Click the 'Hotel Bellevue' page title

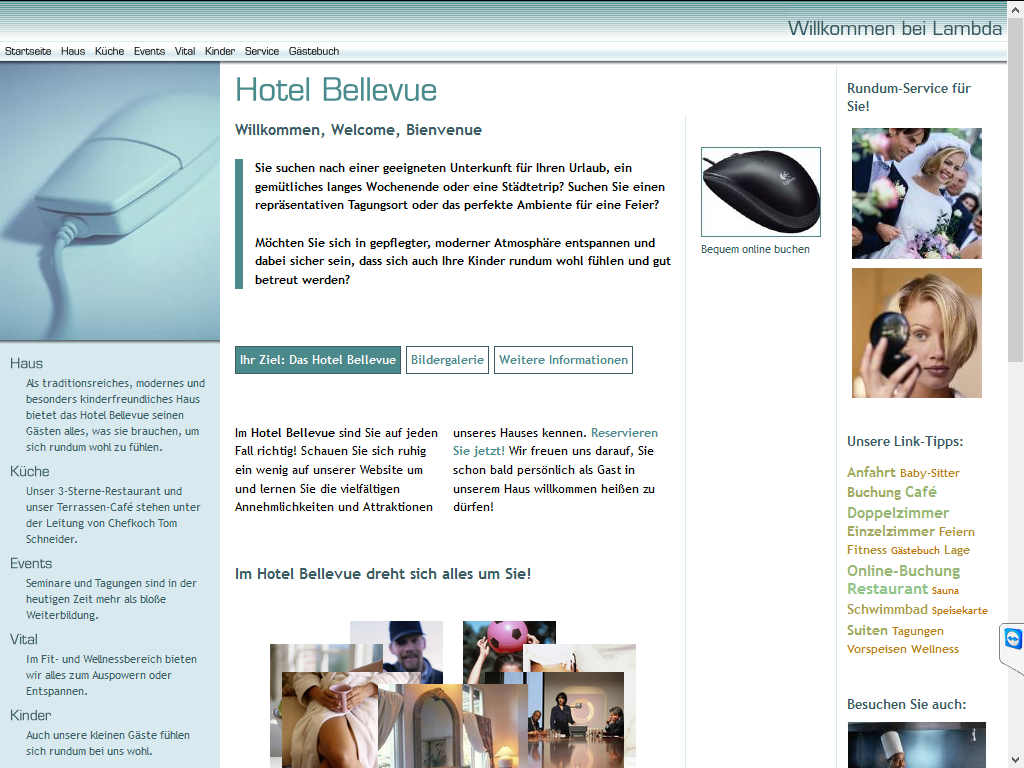pos(336,89)
